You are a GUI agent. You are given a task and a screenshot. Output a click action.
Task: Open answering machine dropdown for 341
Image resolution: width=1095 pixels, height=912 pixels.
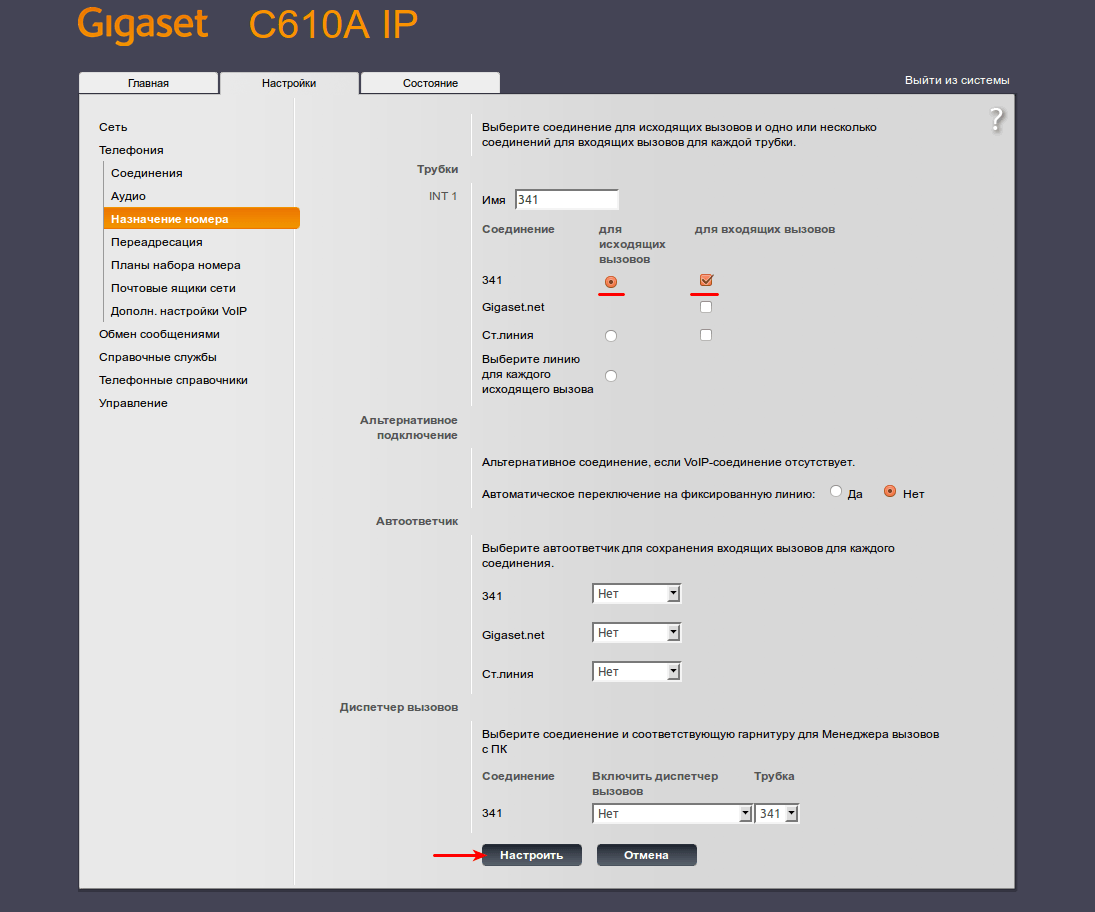[636, 594]
